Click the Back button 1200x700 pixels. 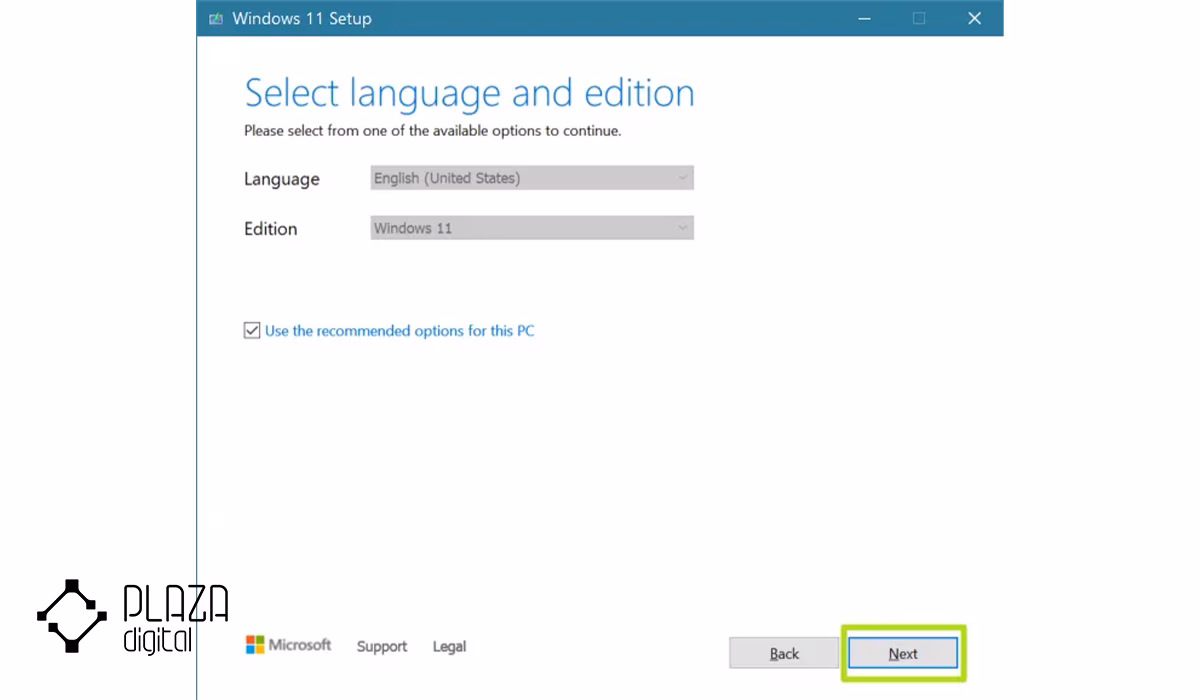tap(784, 653)
